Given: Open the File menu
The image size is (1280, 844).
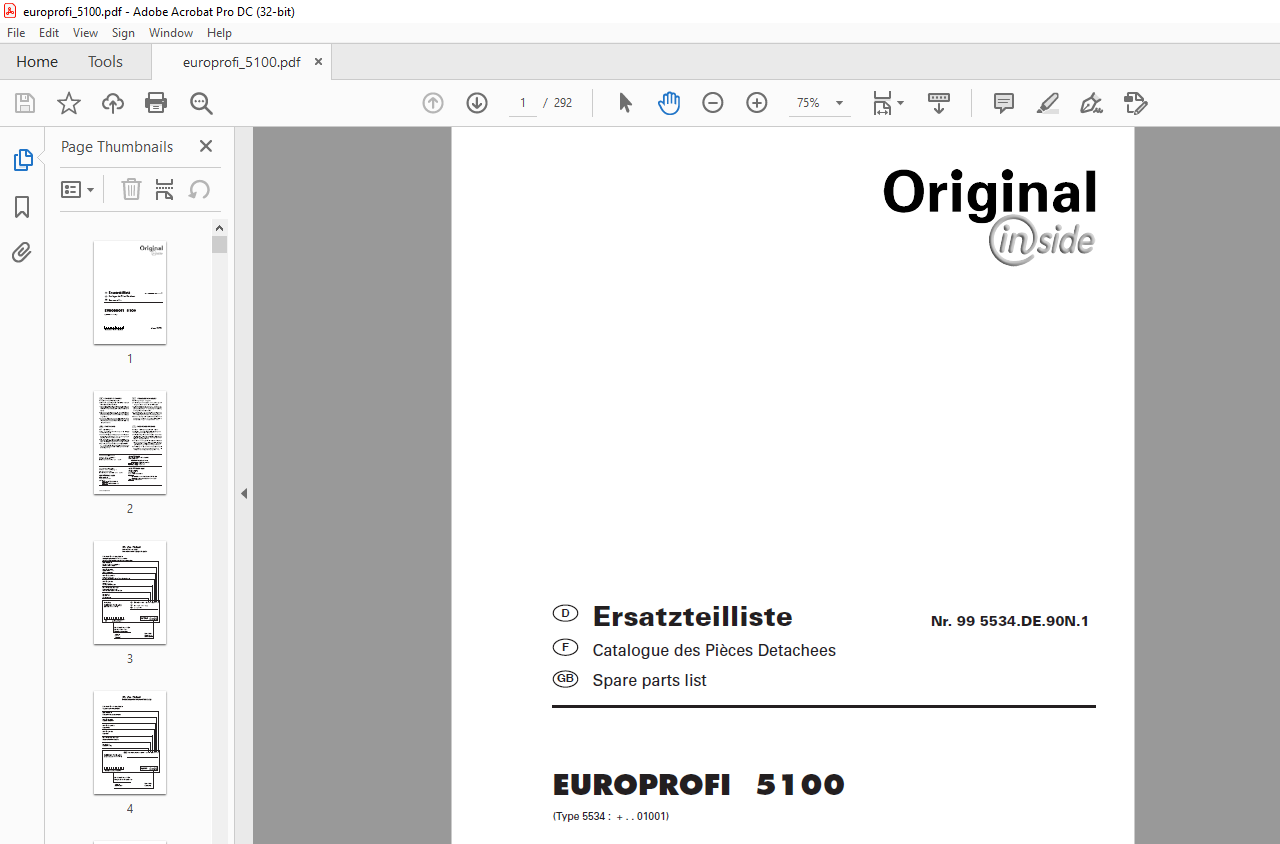Looking at the screenshot, I should click(16, 33).
